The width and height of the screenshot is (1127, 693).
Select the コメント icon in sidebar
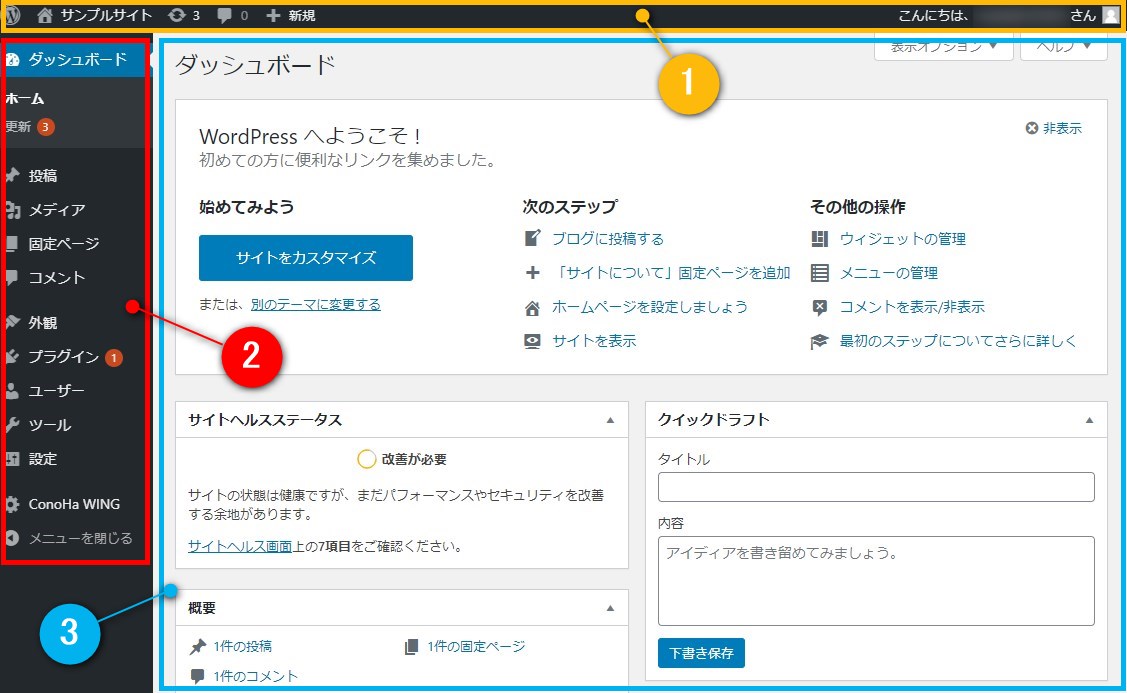tap(12, 277)
